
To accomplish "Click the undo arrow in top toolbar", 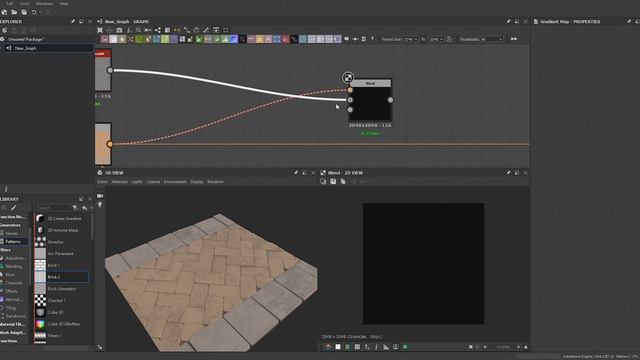I will tap(34, 12).
